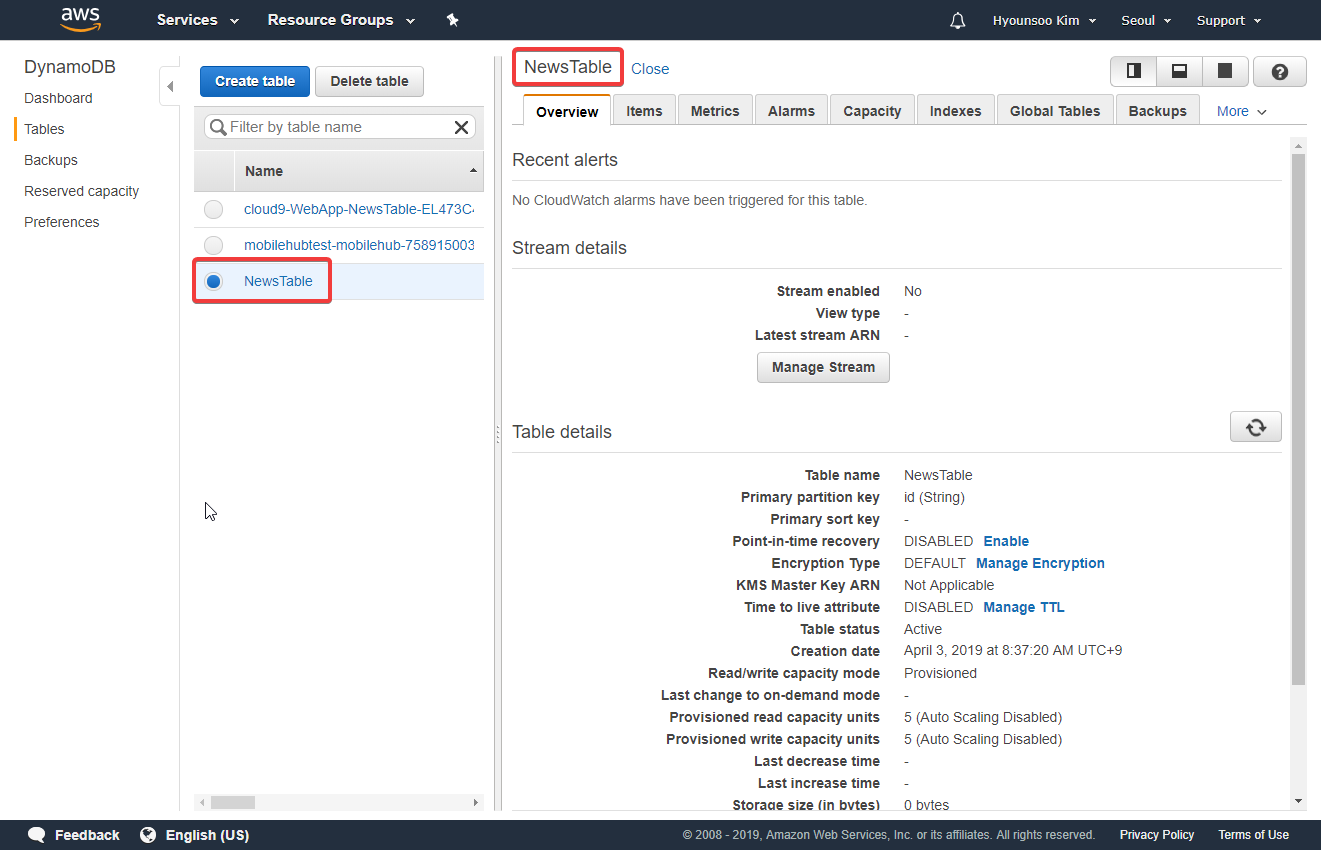Screen dimensions: 1321x850
Task: Open the Services dropdown menu
Action: pos(198,20)
